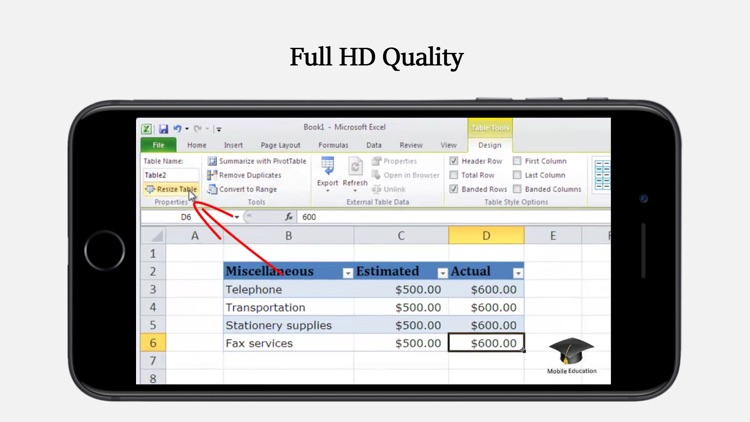Switch to the Home tab
This screenshot has height=422, width=750.
tap(197, 145)
